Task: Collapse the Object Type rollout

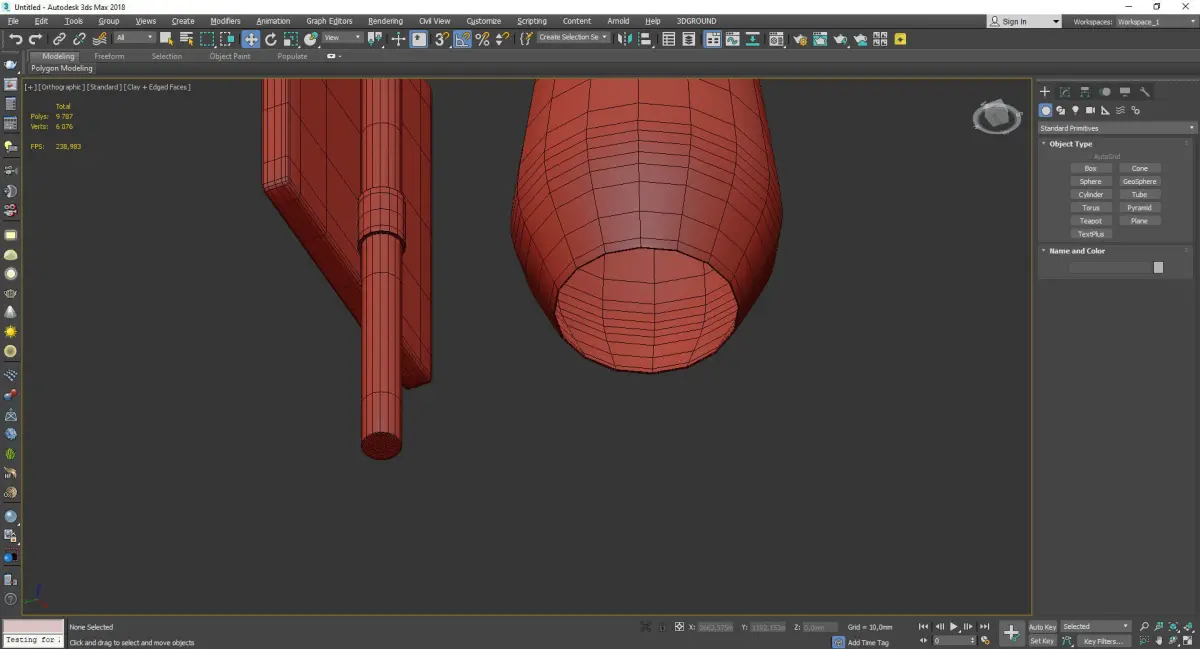Action: (1070, 144)
